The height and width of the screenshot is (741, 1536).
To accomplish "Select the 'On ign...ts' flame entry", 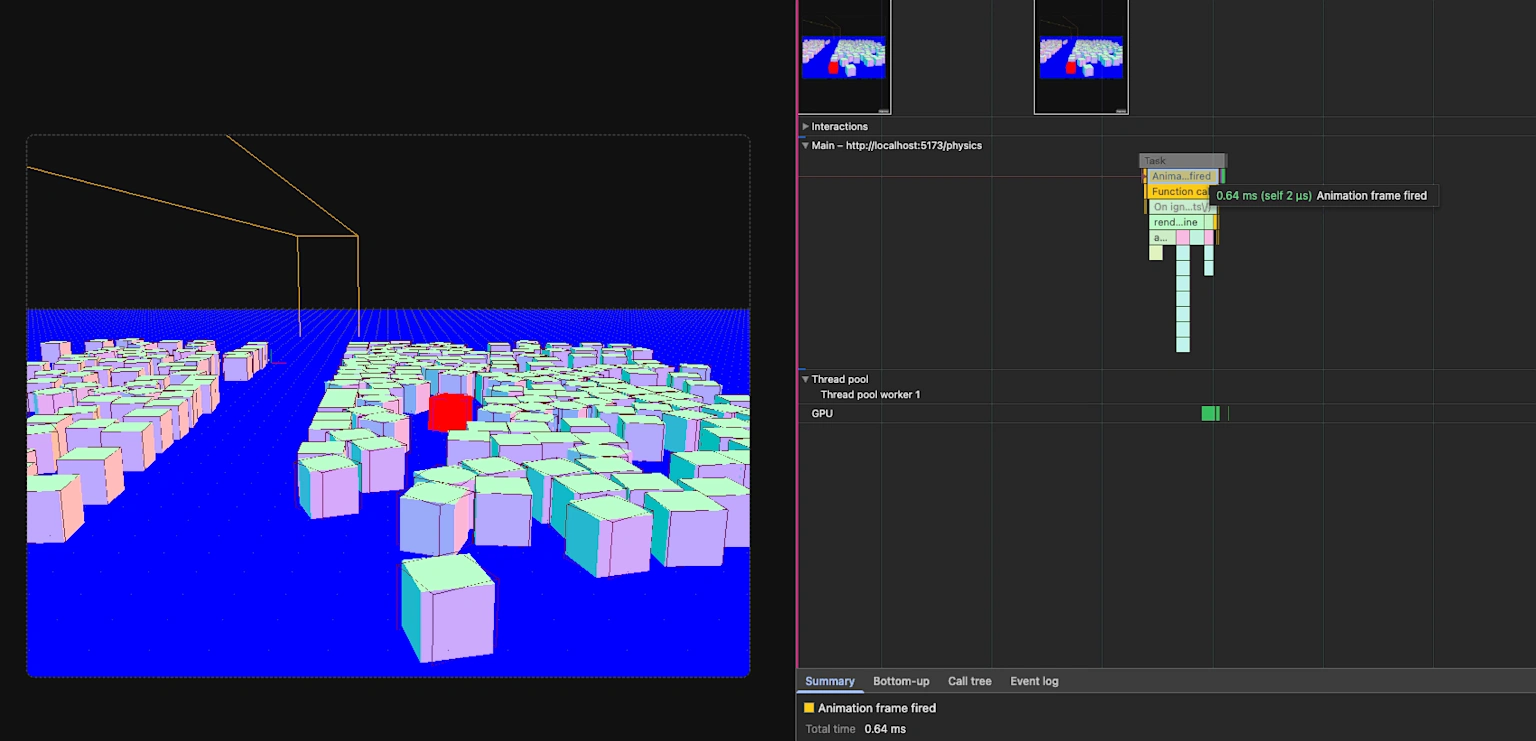I will point(1181,207).
